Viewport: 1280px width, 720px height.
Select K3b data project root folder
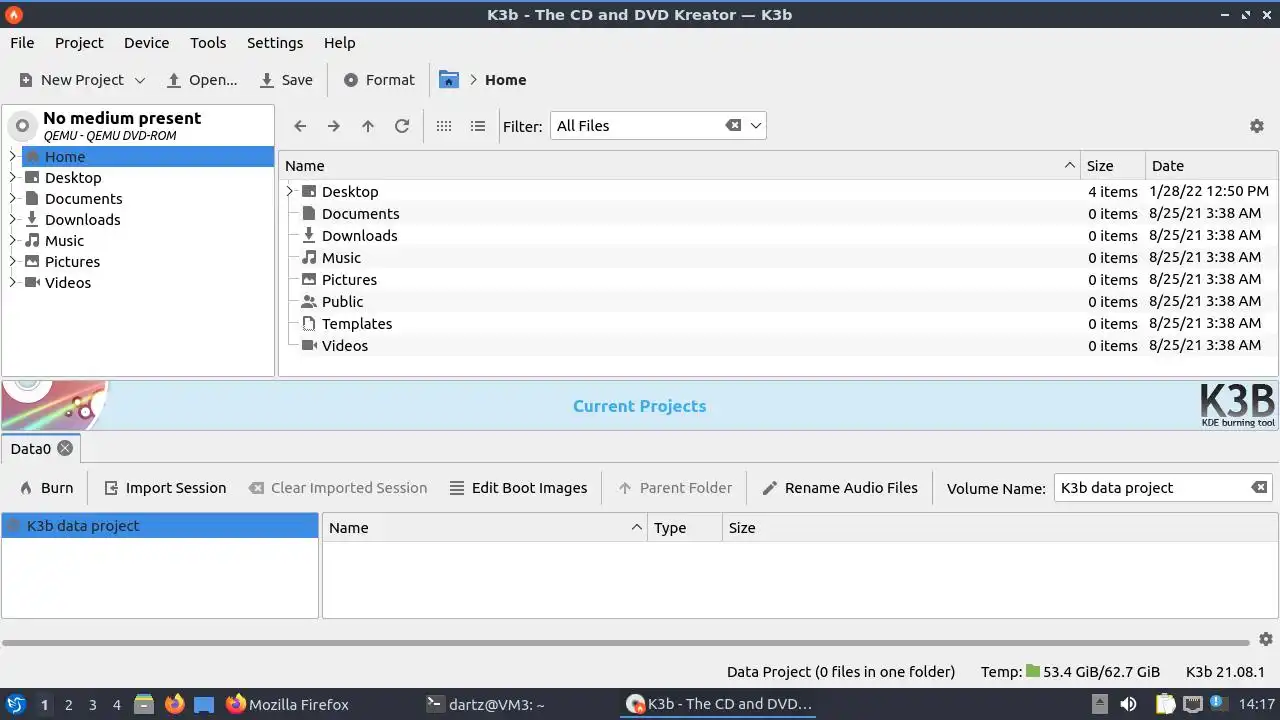[160, 526]
